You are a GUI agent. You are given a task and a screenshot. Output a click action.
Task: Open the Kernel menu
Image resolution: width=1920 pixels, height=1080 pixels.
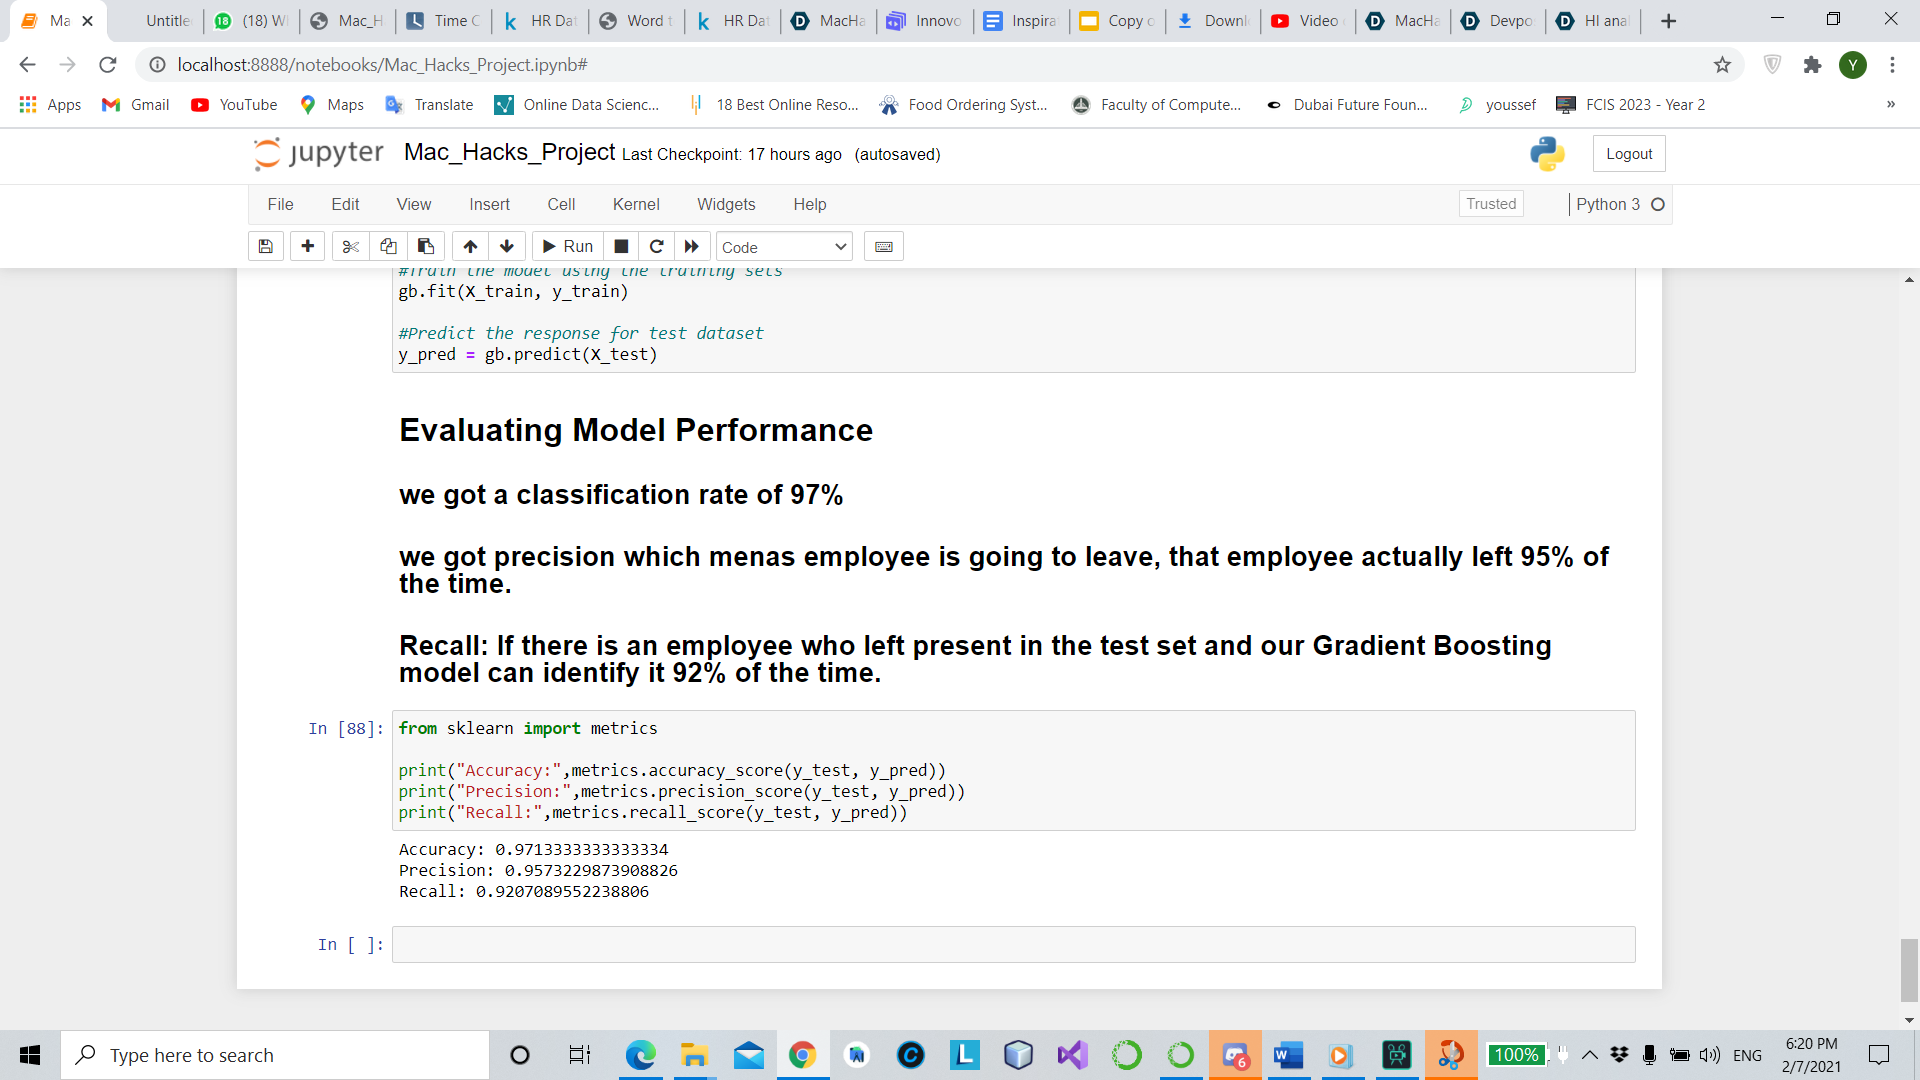(x=636, y=204)
